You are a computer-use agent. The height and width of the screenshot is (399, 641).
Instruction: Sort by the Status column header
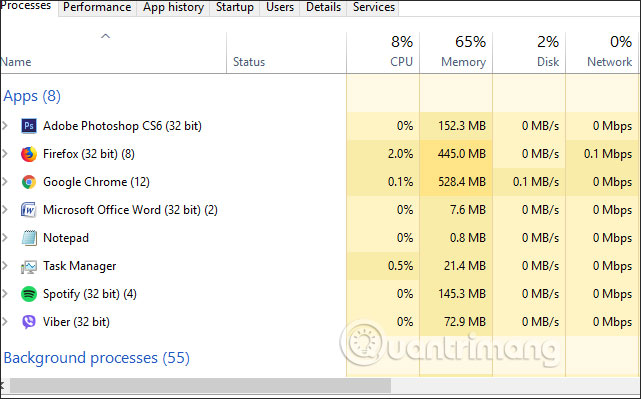tap(287, 53)
